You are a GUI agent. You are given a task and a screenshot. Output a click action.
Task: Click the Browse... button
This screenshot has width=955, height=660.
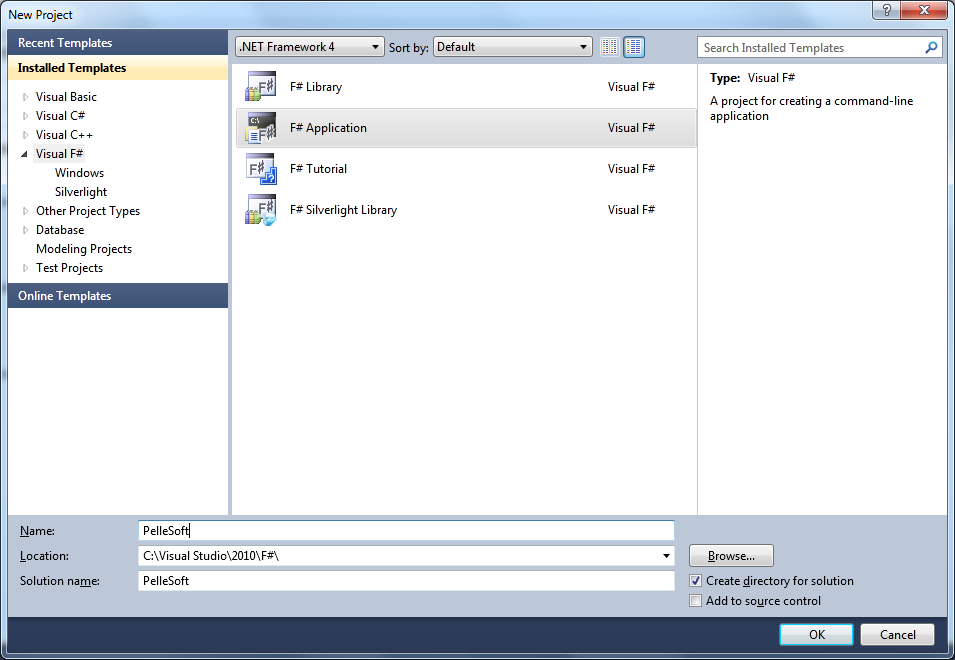coord(731,556)
